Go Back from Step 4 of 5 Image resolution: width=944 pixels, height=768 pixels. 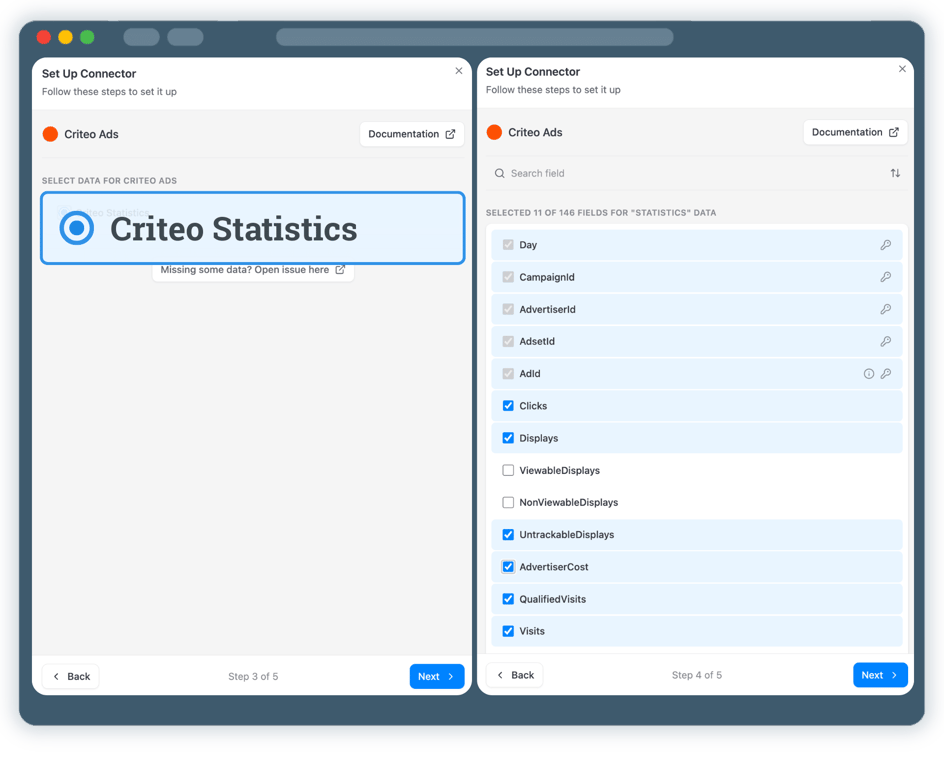(515, 675)
